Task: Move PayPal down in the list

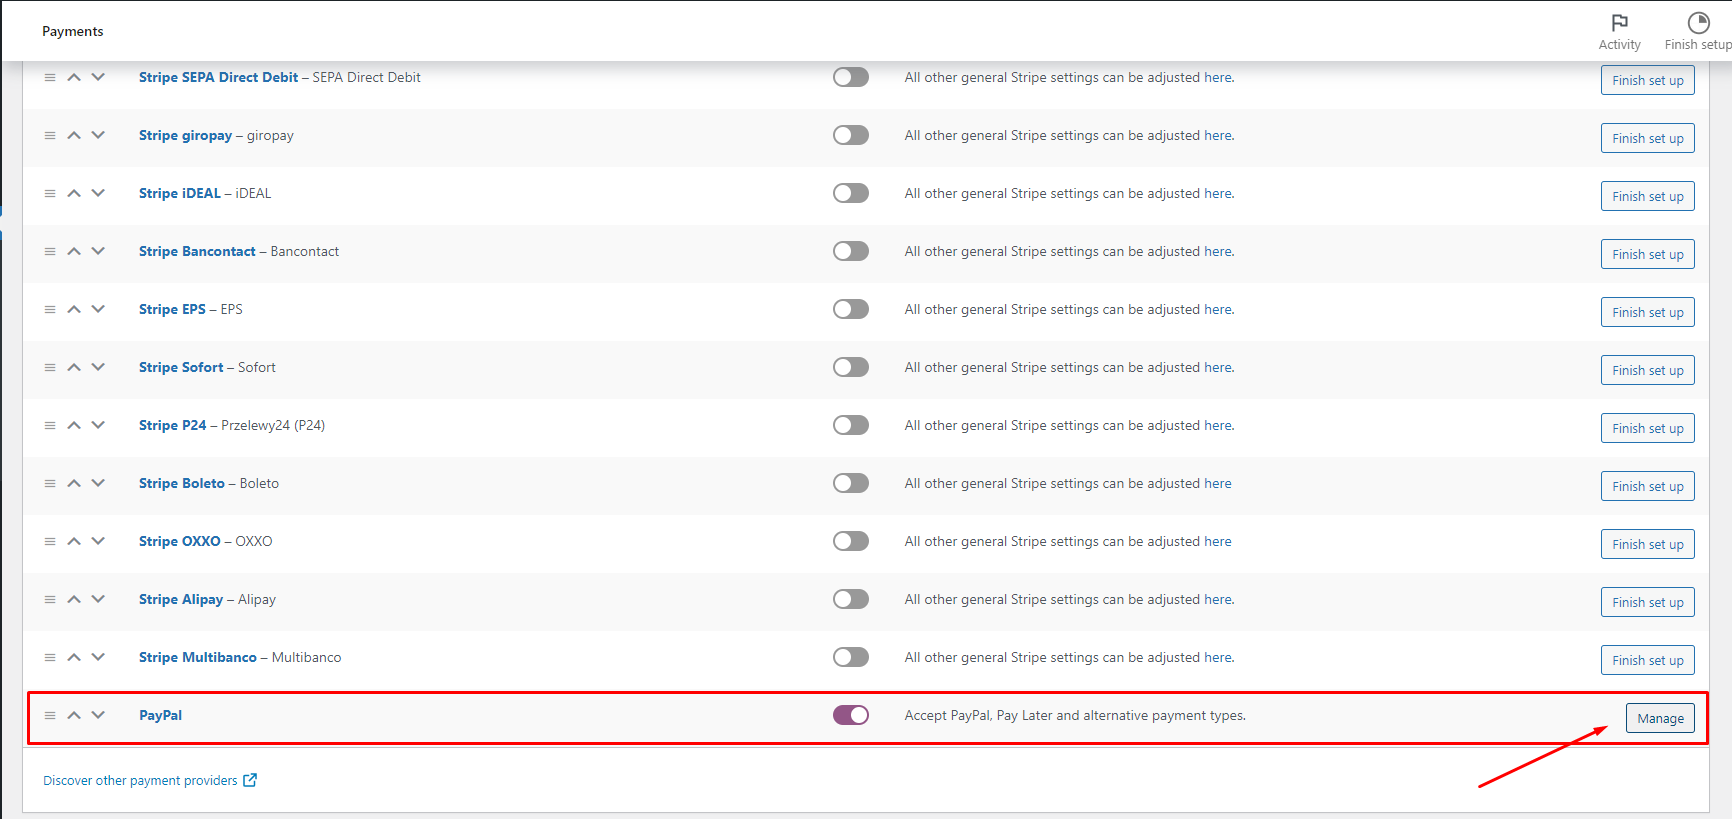Action: [98, 715]
